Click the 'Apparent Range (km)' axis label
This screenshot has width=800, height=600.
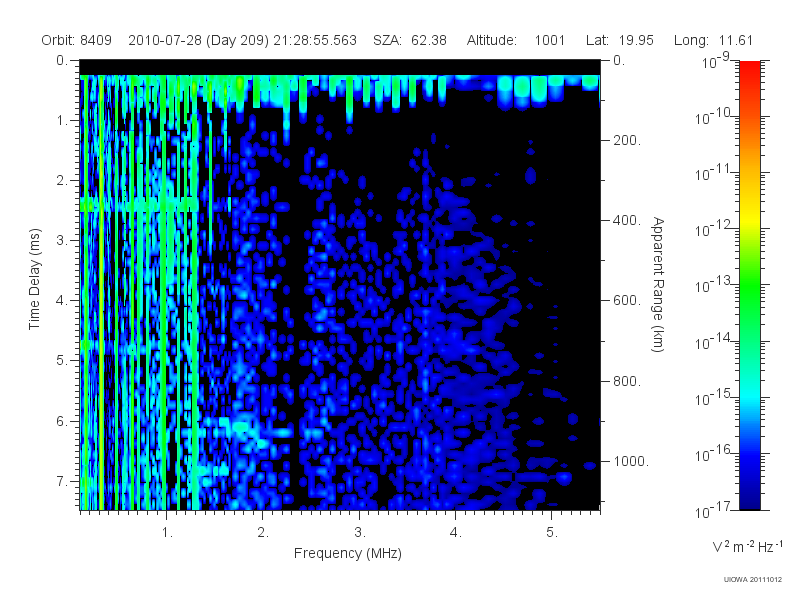pyautogui.click(x=658, y=284)
